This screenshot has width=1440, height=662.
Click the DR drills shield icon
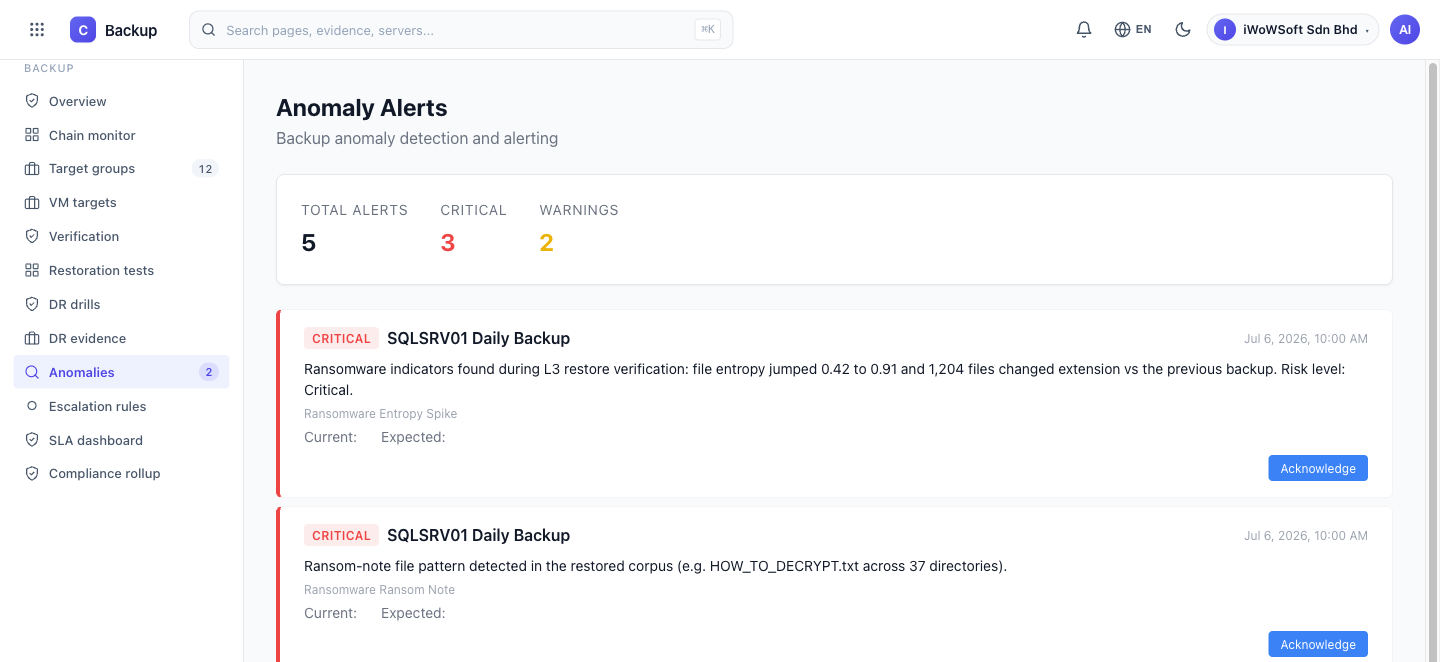32,305
